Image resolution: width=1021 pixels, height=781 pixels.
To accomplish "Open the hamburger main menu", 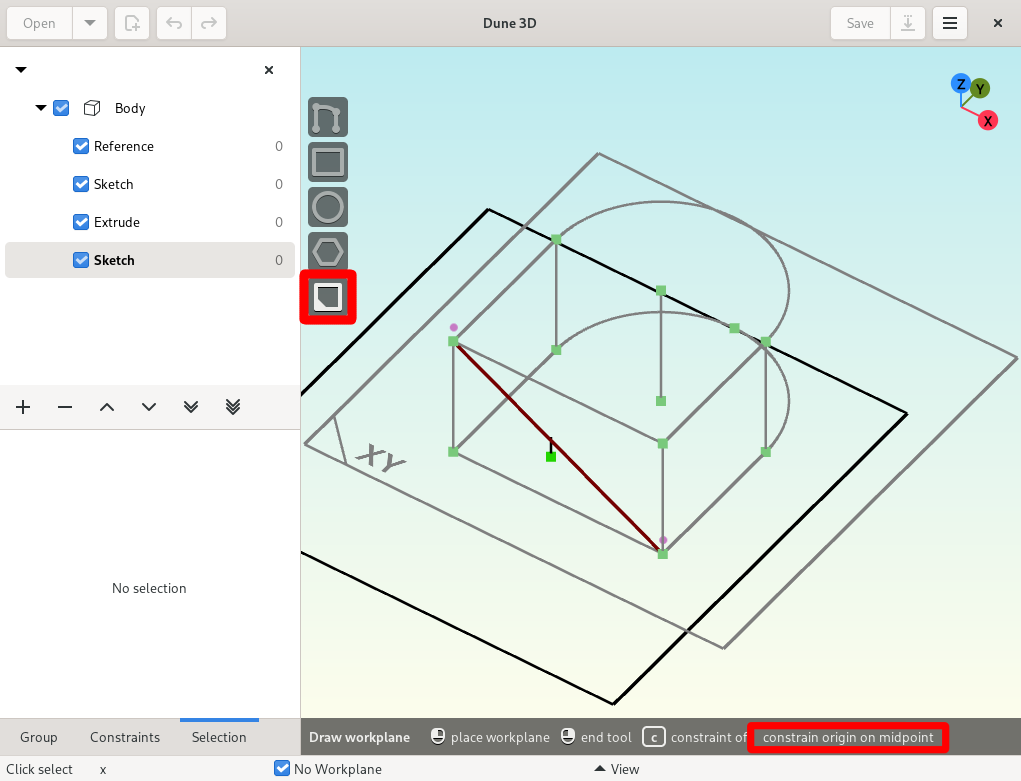I will pos(949,23).
